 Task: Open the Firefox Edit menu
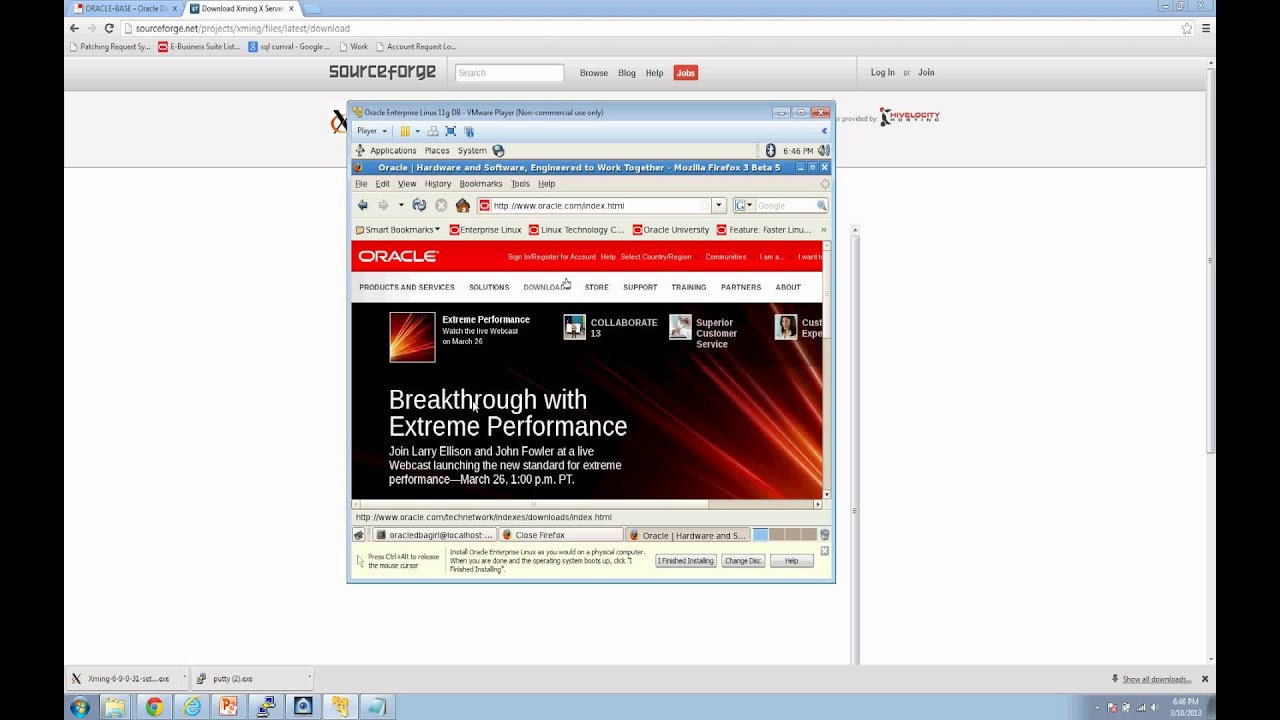pos(382,184)
